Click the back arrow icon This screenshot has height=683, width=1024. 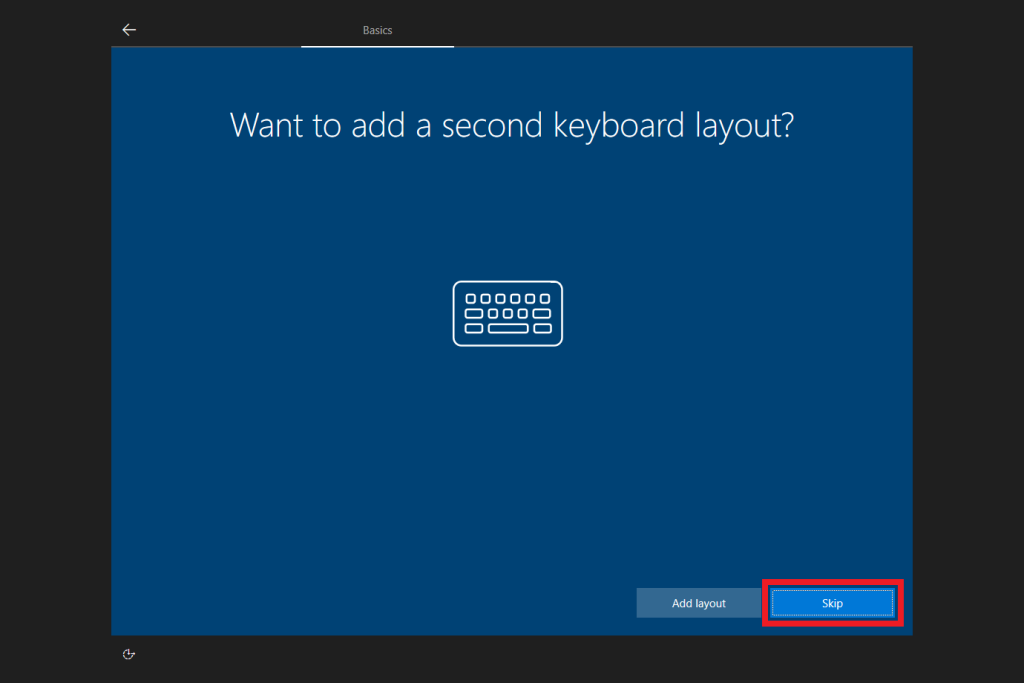[128, 30]
